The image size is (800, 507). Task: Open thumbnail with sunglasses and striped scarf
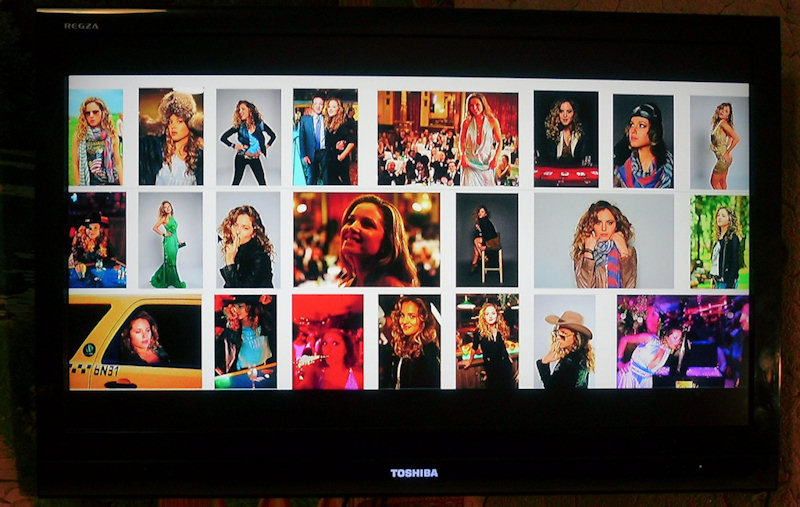[96, 137]
